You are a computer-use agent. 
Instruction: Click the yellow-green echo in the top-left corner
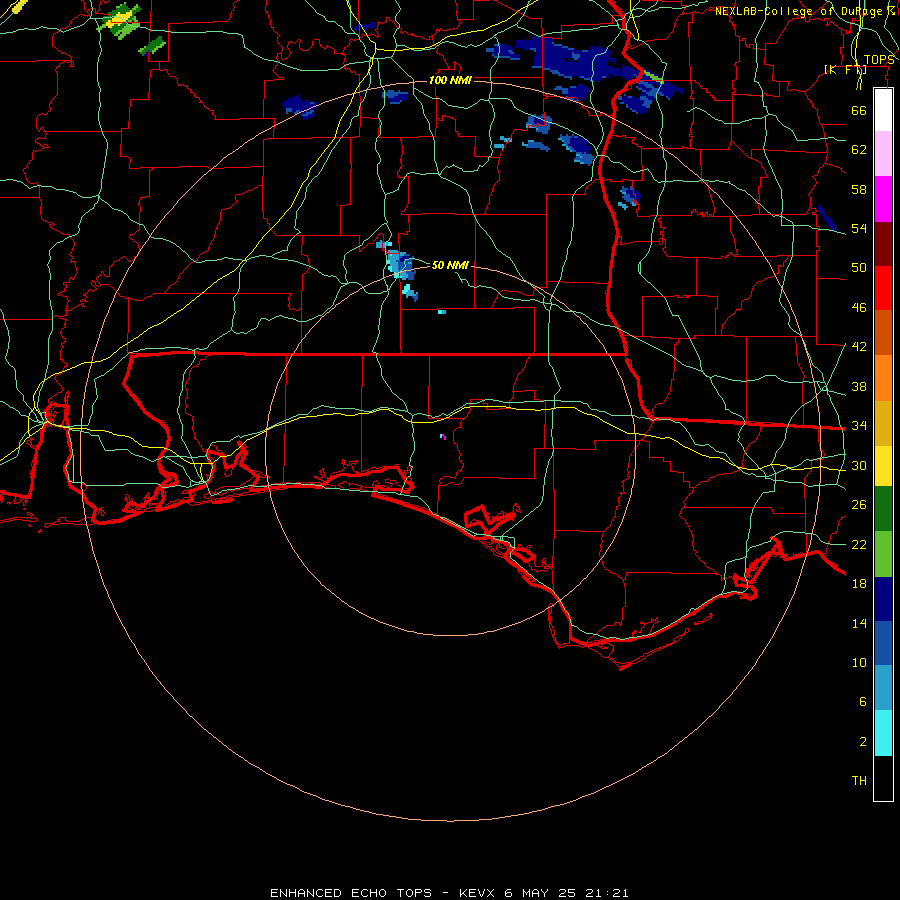pyautogui.click(x=121, y=20)
